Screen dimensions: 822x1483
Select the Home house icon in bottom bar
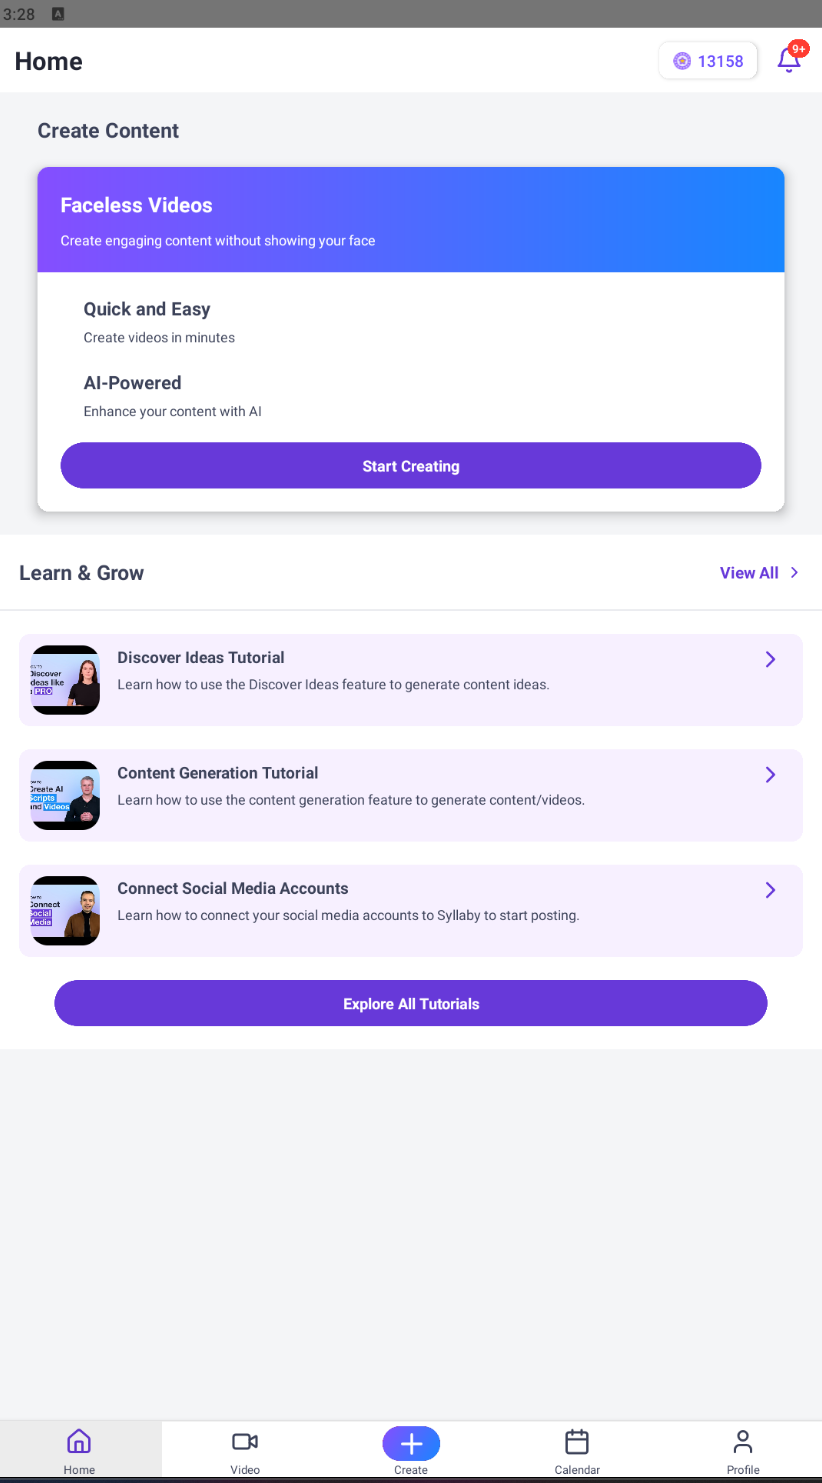[x=79, y=1441]
